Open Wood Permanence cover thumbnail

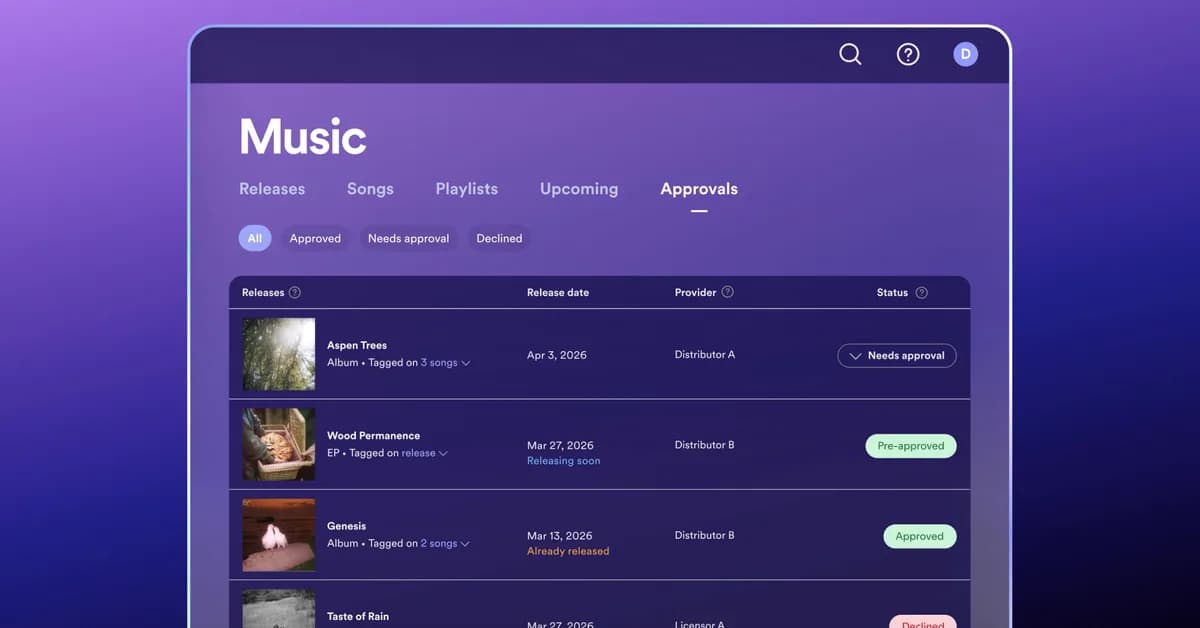(279, 444)
